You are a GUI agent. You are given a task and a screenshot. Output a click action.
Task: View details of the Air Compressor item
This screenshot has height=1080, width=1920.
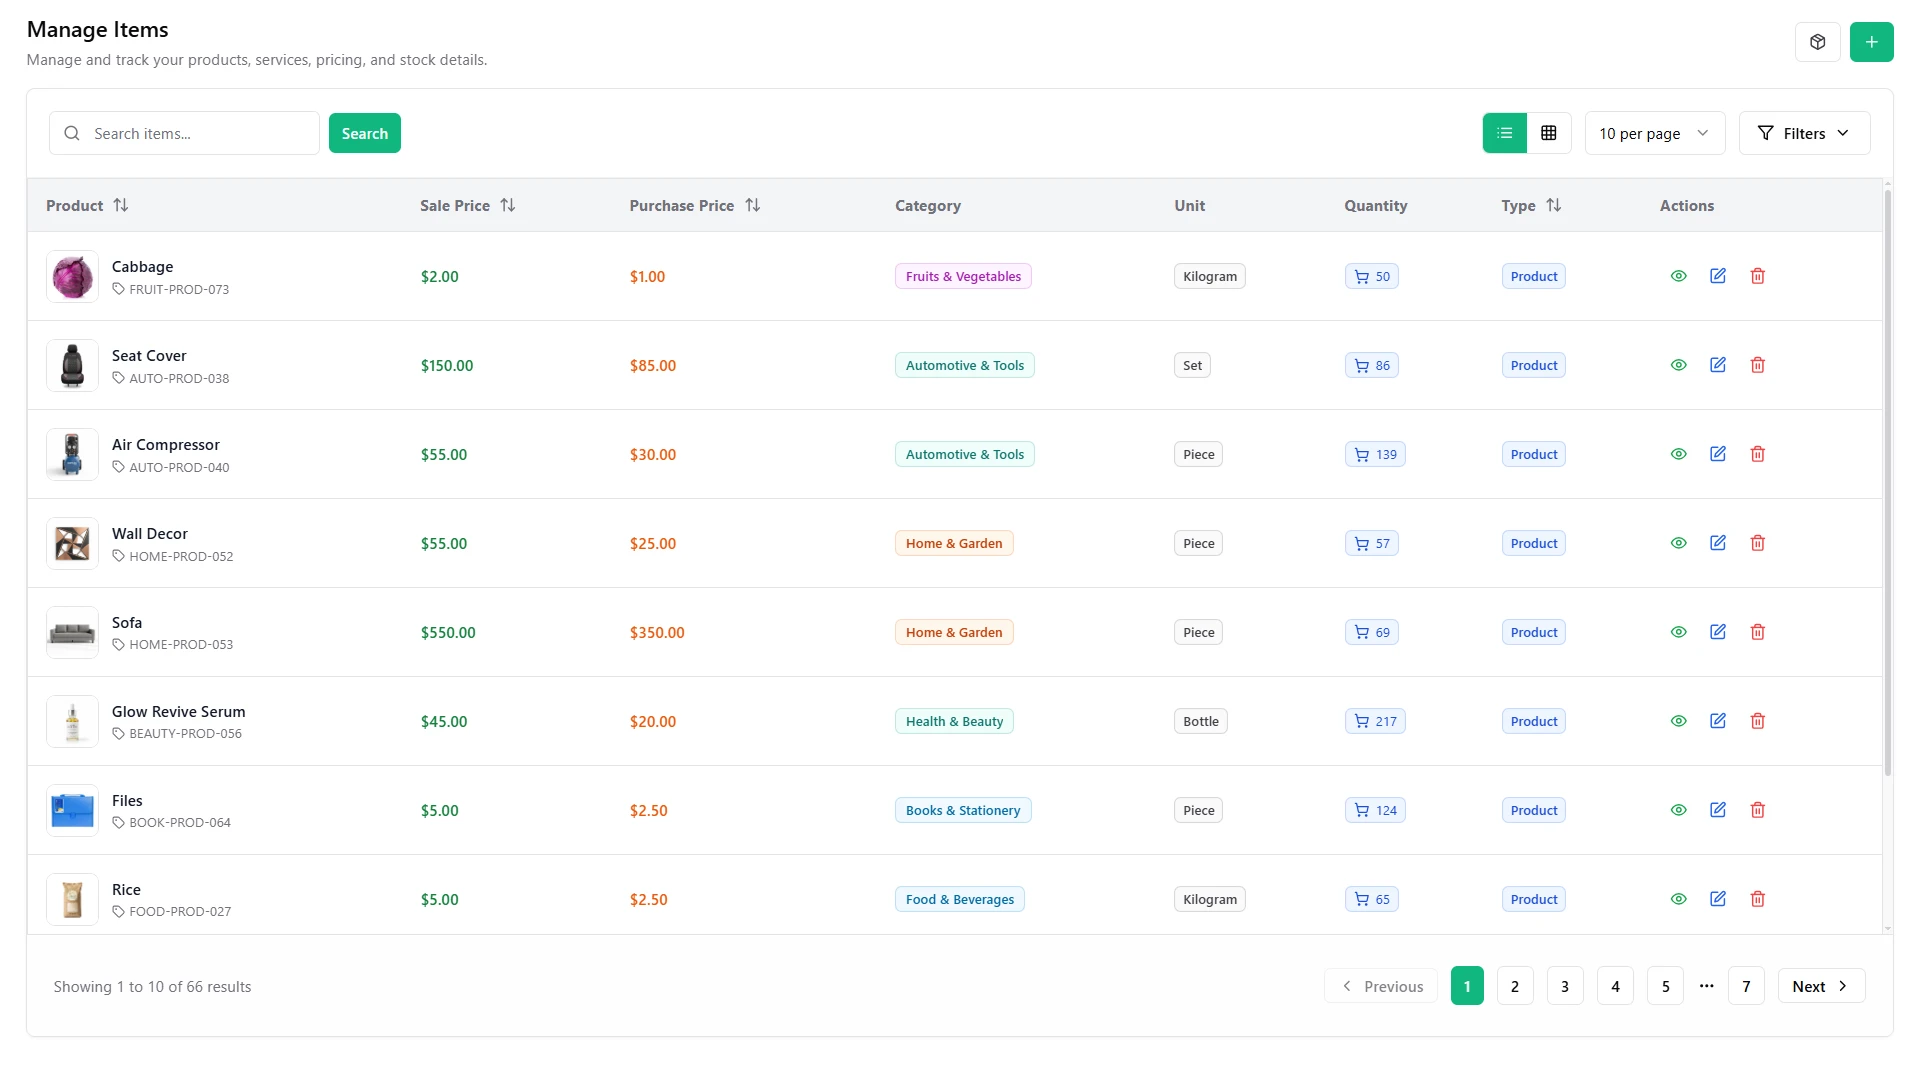[x=1678, y=454]
